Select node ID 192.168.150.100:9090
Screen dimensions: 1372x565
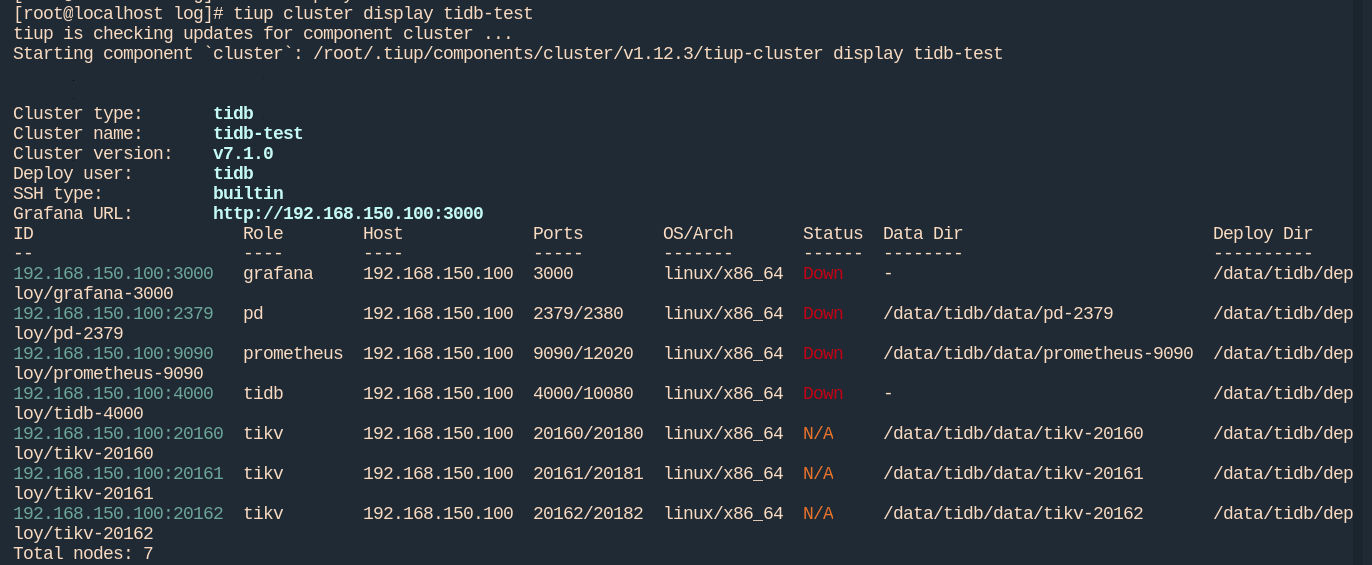(x=113, y=353)
